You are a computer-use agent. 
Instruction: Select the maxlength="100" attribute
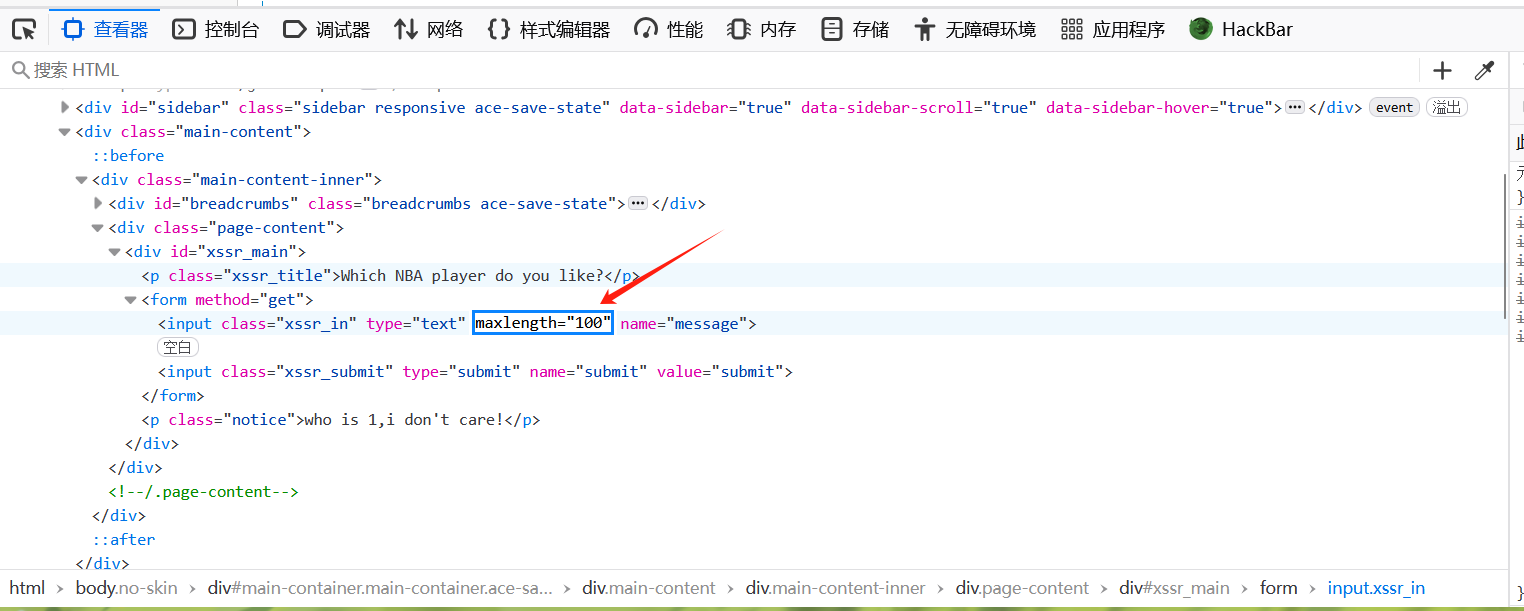543,323
